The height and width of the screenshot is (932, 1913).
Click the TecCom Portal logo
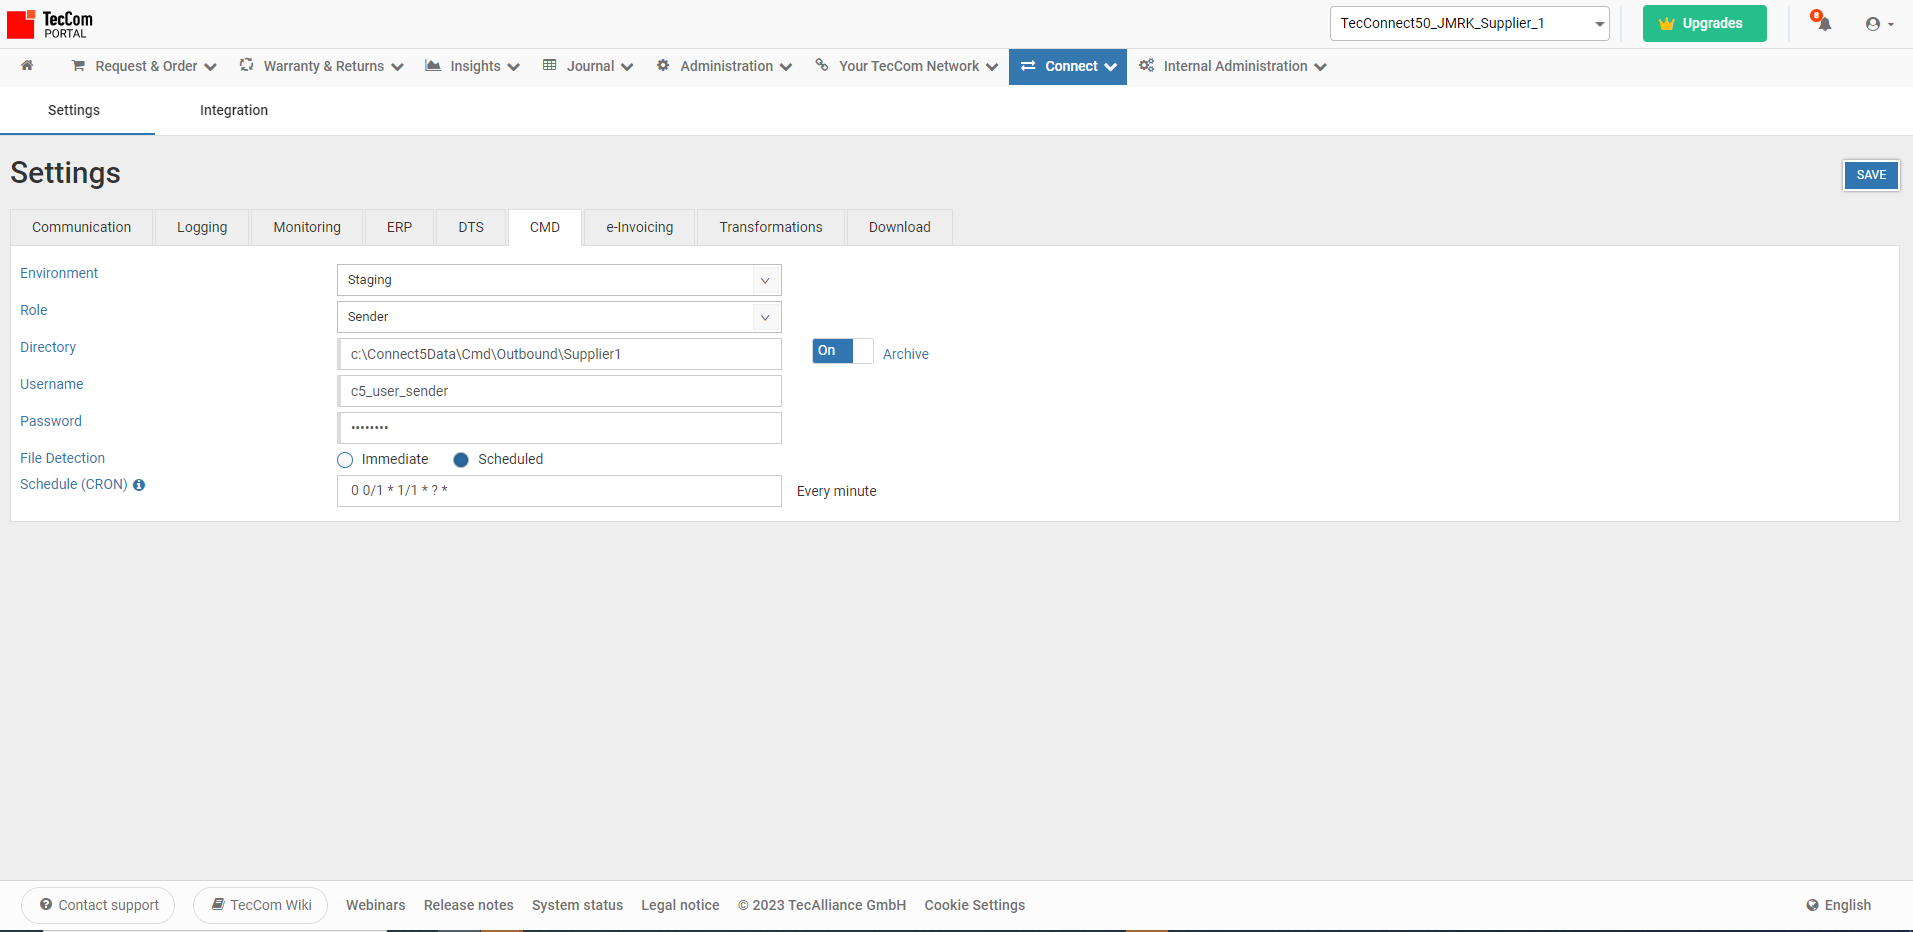click(50, 24)
